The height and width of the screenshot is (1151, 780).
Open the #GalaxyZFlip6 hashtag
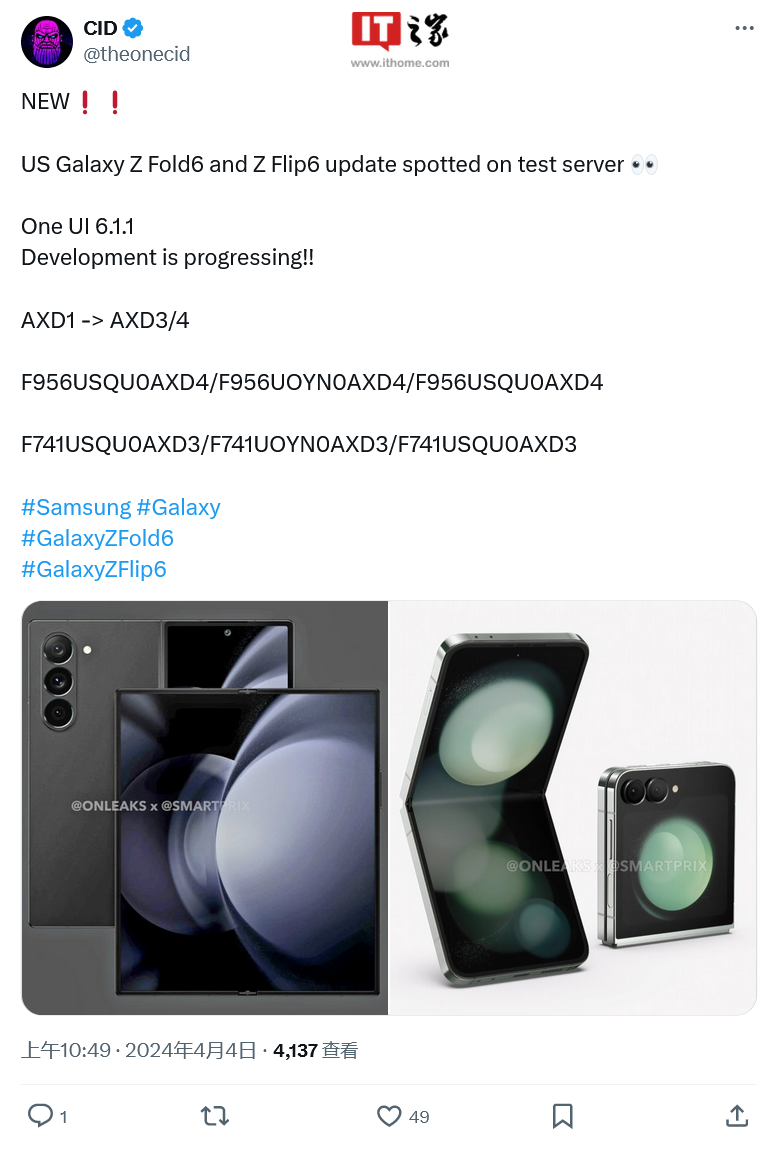click(94, 569)
